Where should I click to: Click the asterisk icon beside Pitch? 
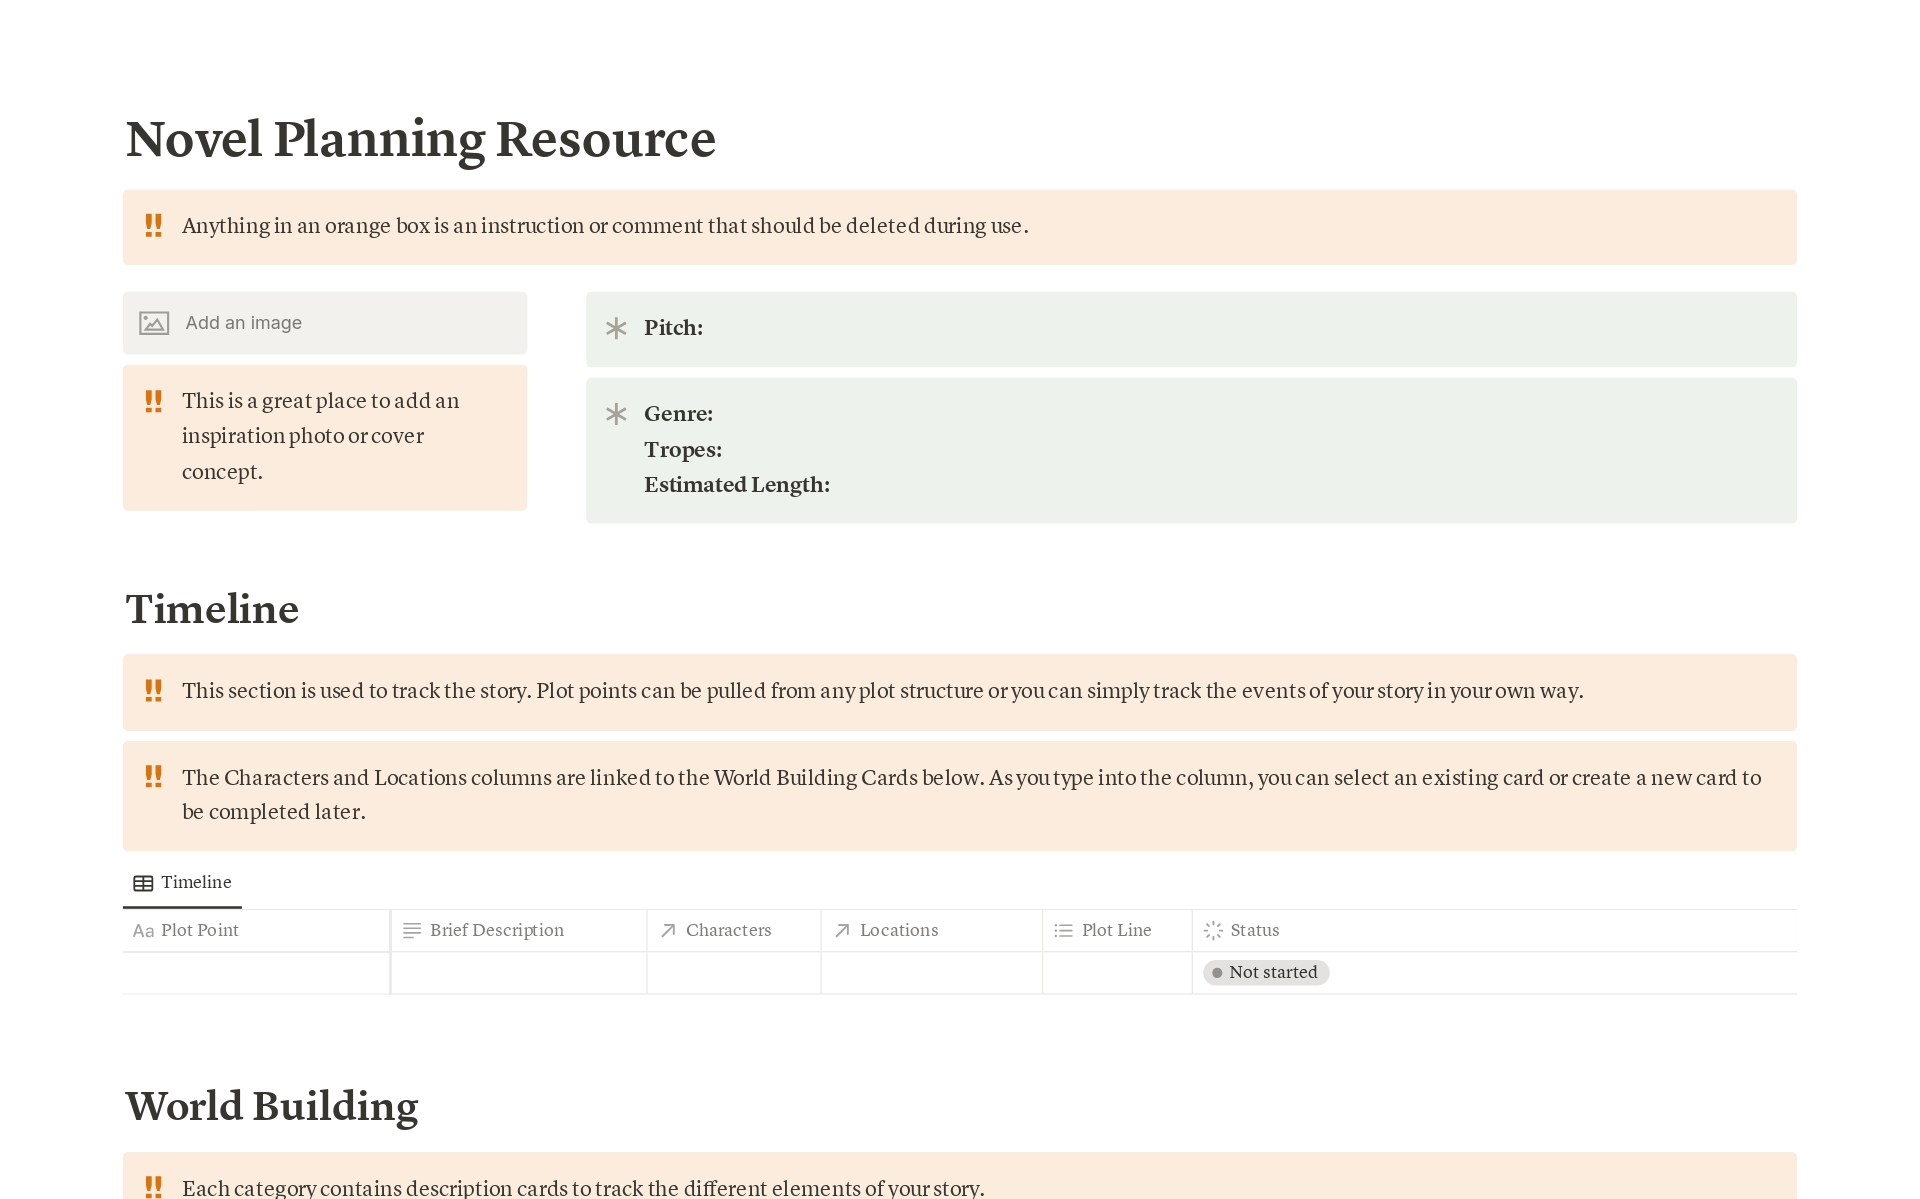coord(616,328)
